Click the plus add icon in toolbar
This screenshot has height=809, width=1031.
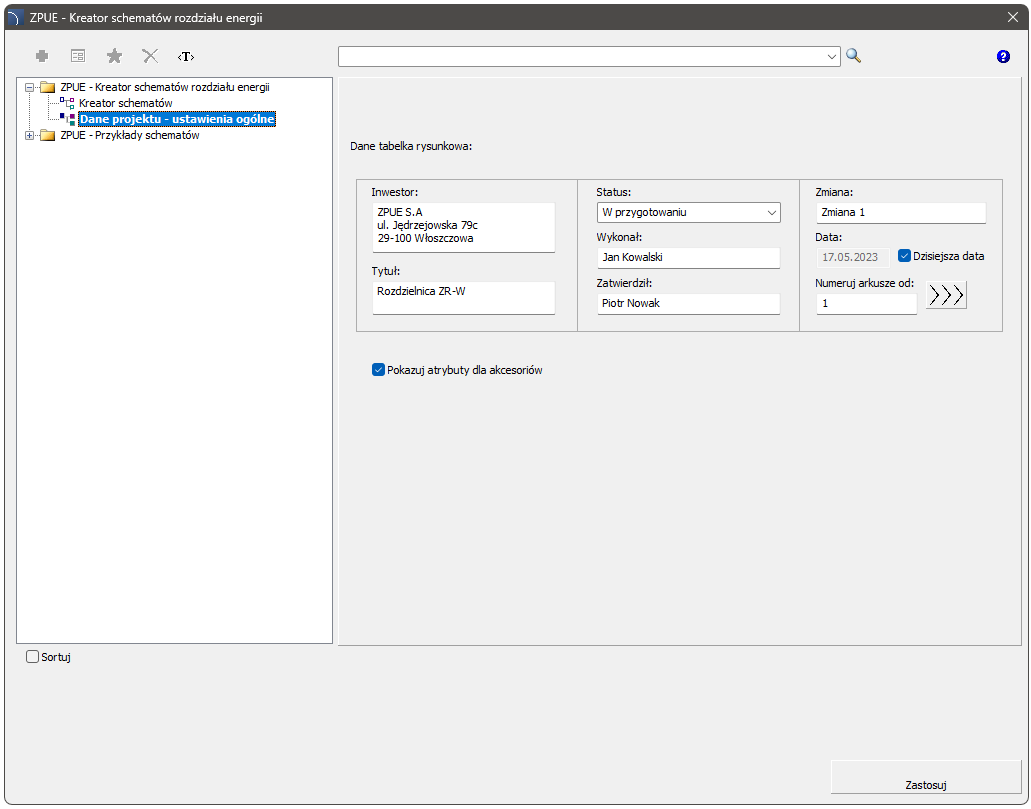click(42, 57)
